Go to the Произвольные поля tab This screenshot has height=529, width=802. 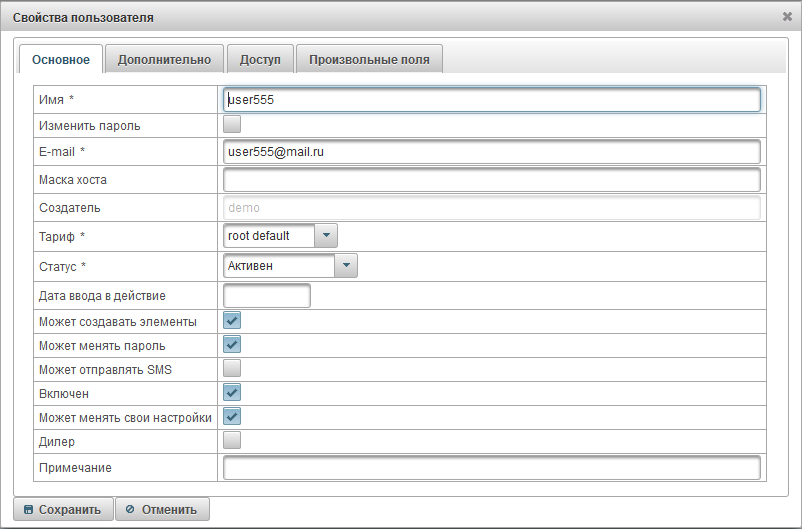tap(369, 60)
